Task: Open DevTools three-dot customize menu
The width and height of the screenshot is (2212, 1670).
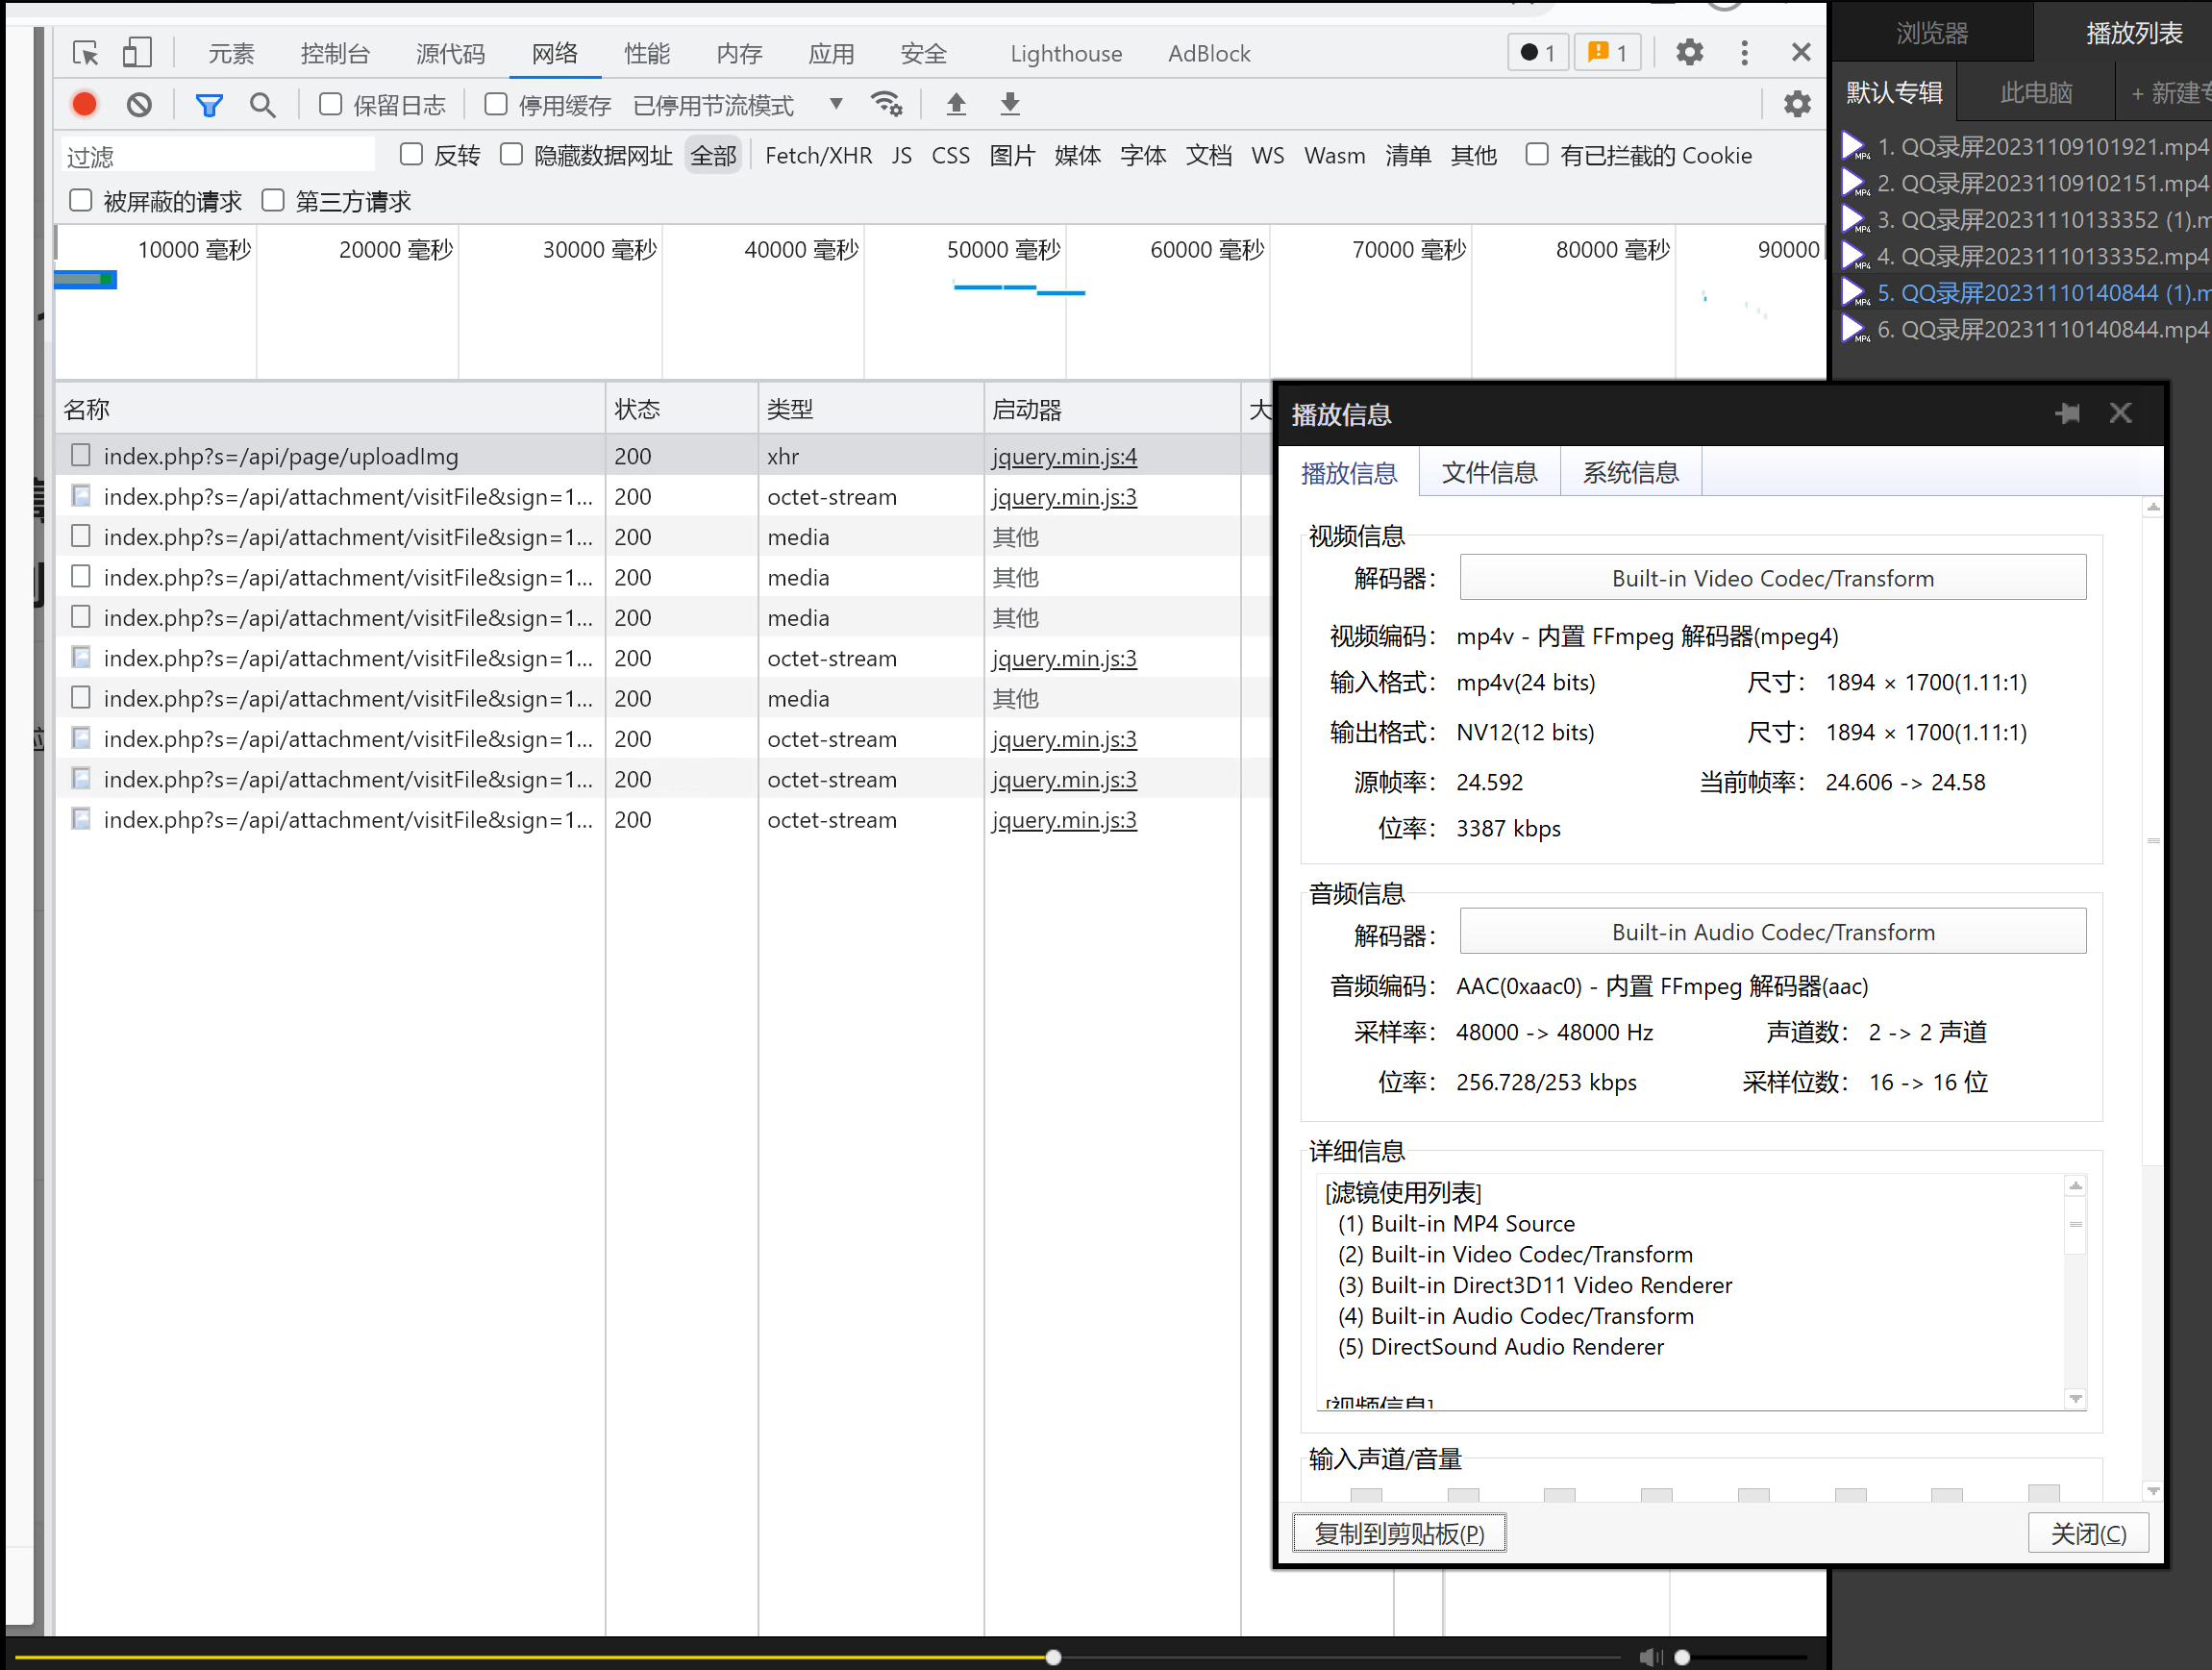Action: 1744,52
